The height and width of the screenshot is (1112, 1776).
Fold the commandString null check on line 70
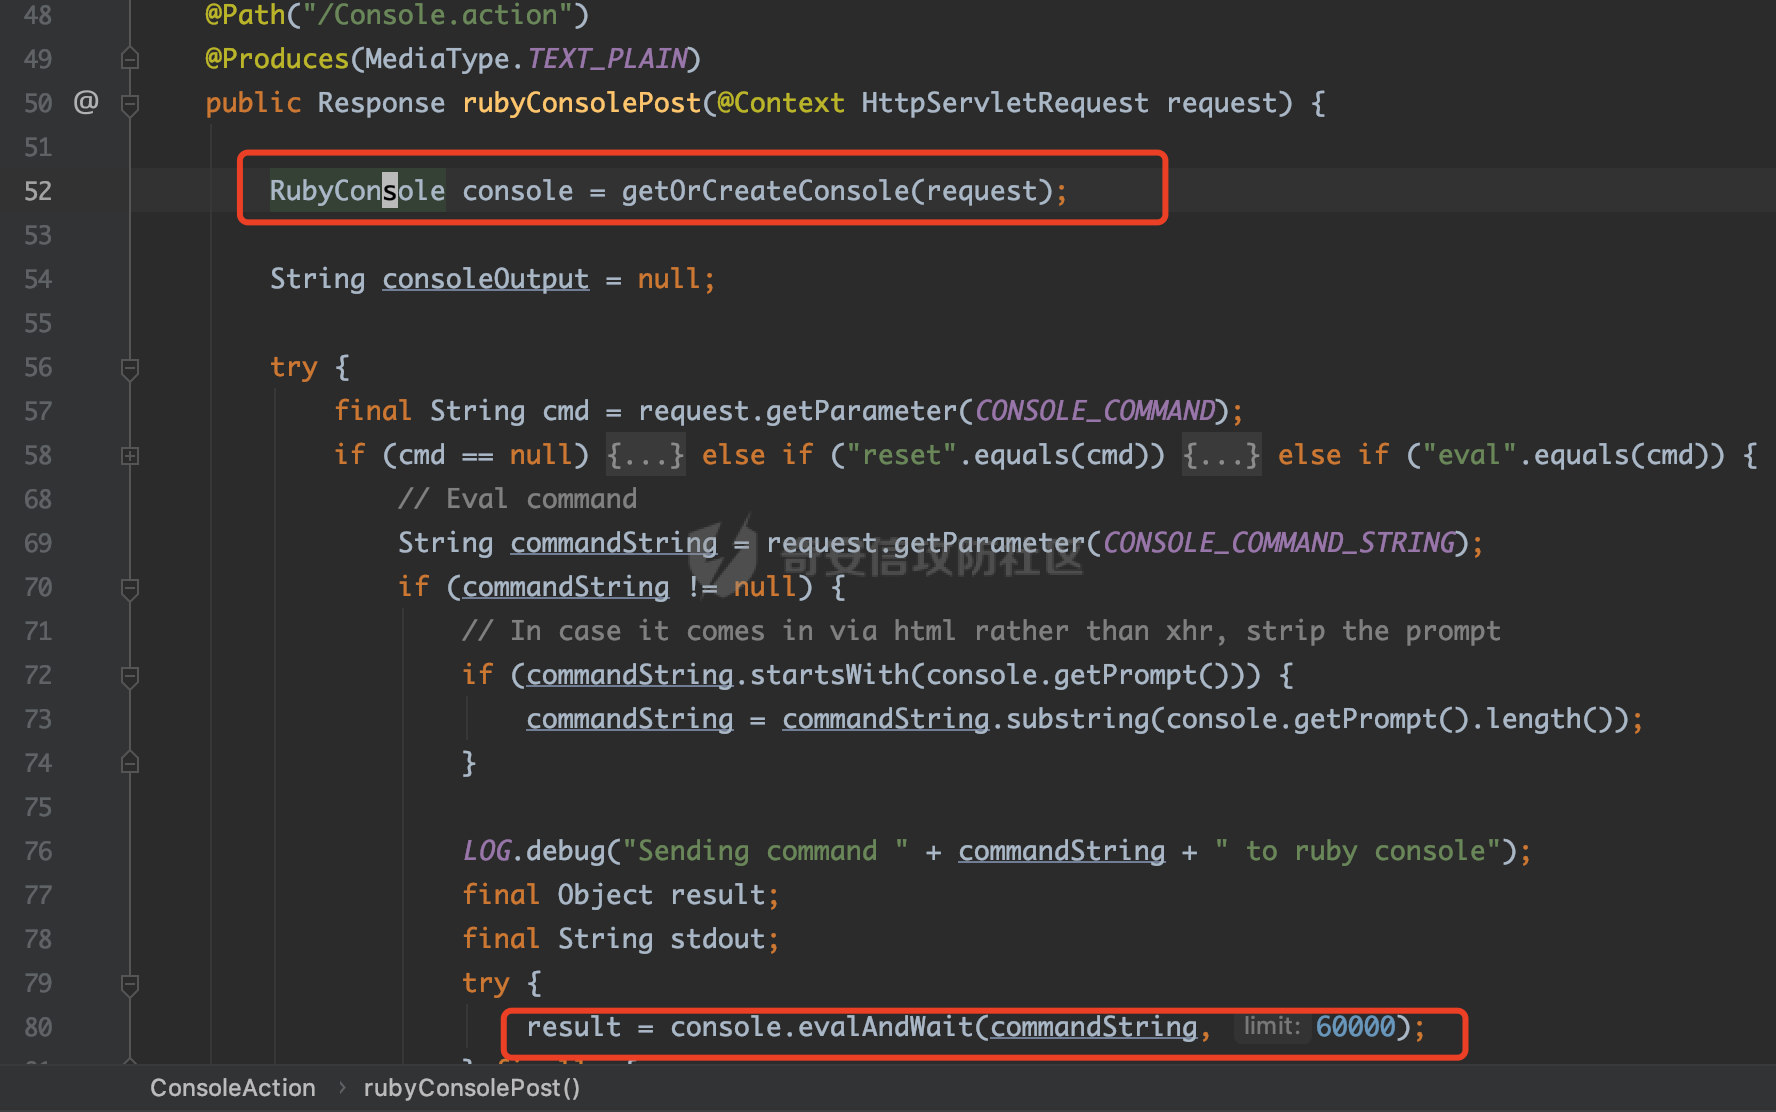129,588
